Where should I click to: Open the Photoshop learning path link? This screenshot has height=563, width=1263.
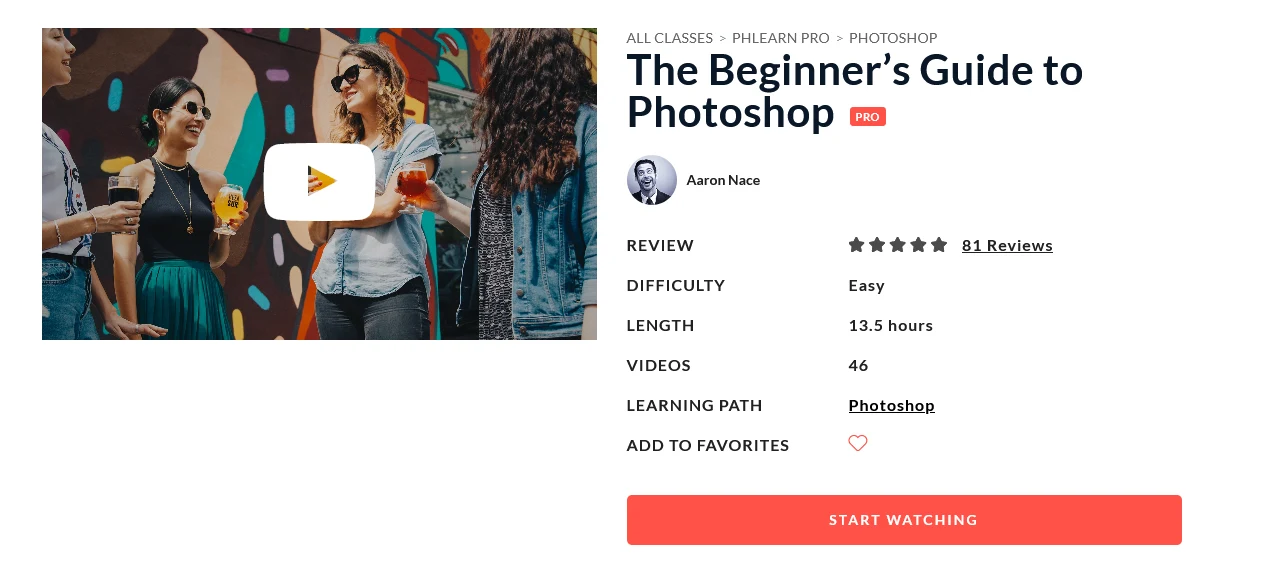tap(892, 405)
